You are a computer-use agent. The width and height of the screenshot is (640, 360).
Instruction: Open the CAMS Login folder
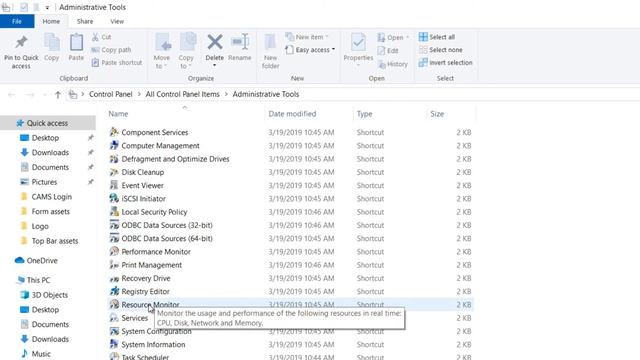[51, 197]
